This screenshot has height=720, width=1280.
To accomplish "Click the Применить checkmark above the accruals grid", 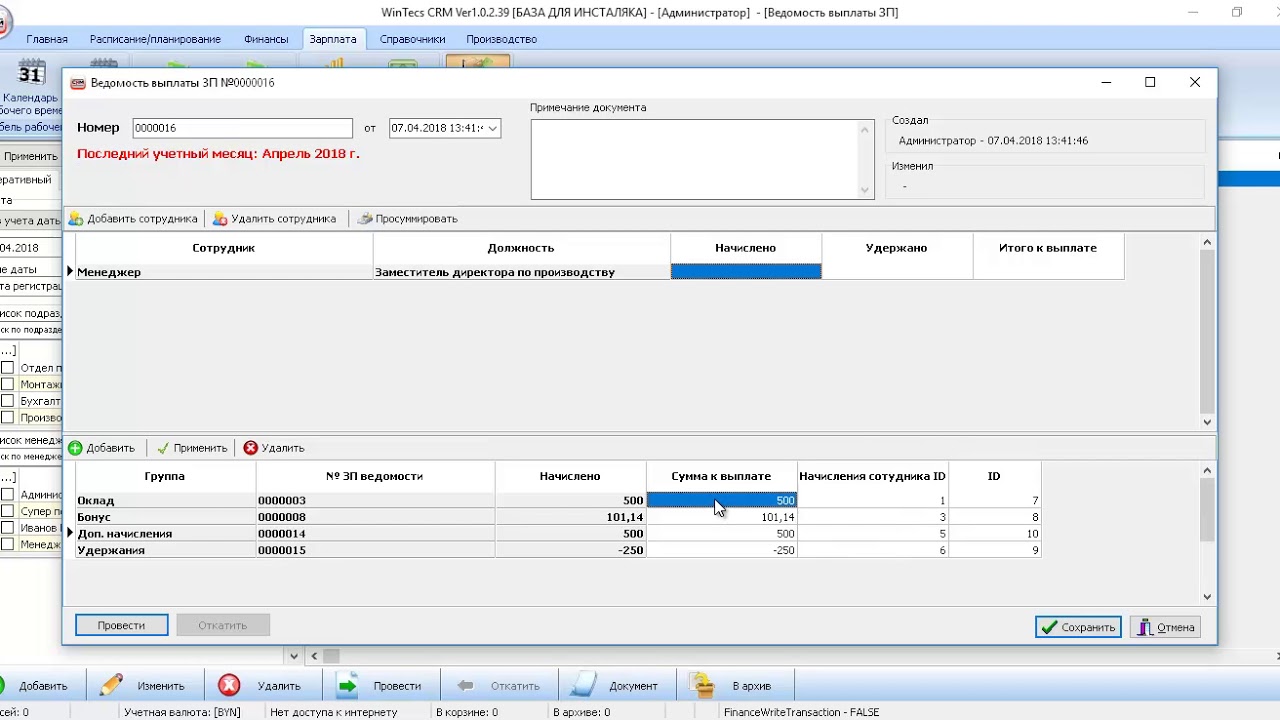I will 162,448.
